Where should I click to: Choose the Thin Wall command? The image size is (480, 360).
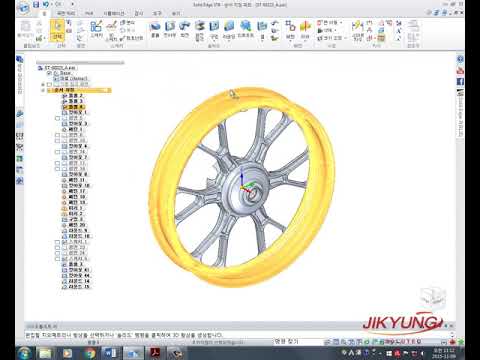(262, 29)
